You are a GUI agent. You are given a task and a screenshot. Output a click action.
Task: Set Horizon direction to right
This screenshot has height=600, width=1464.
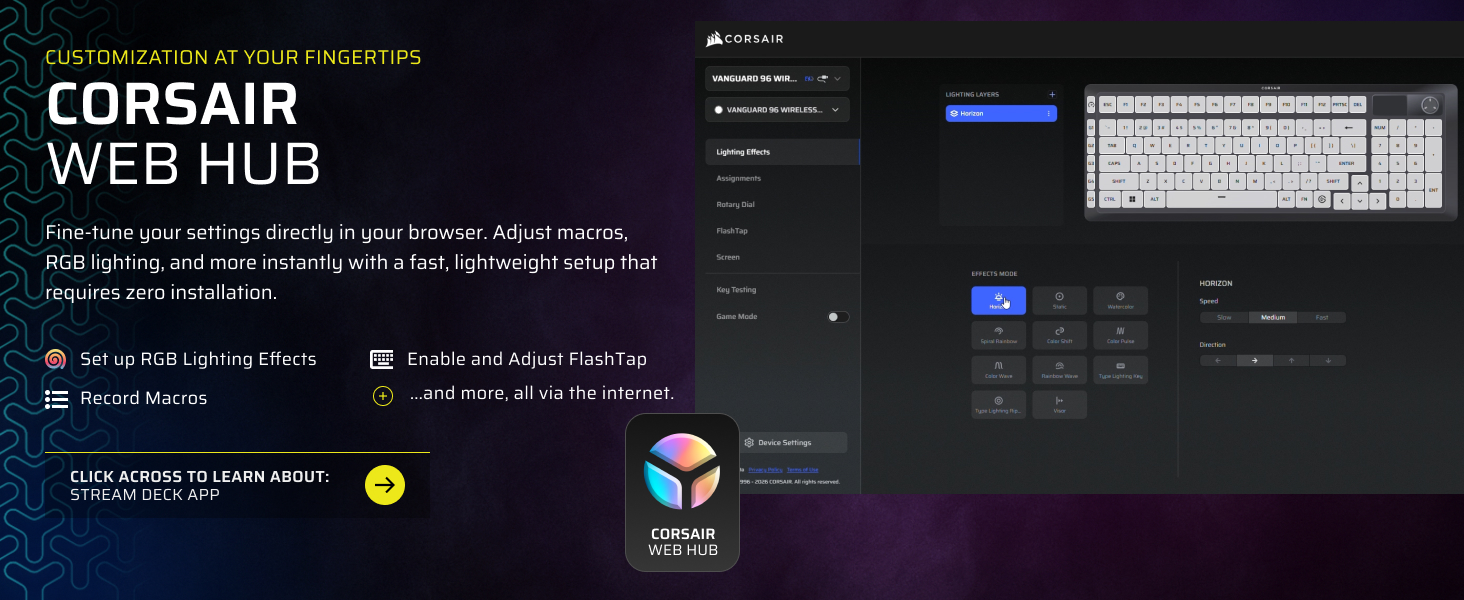(1255, 360)
